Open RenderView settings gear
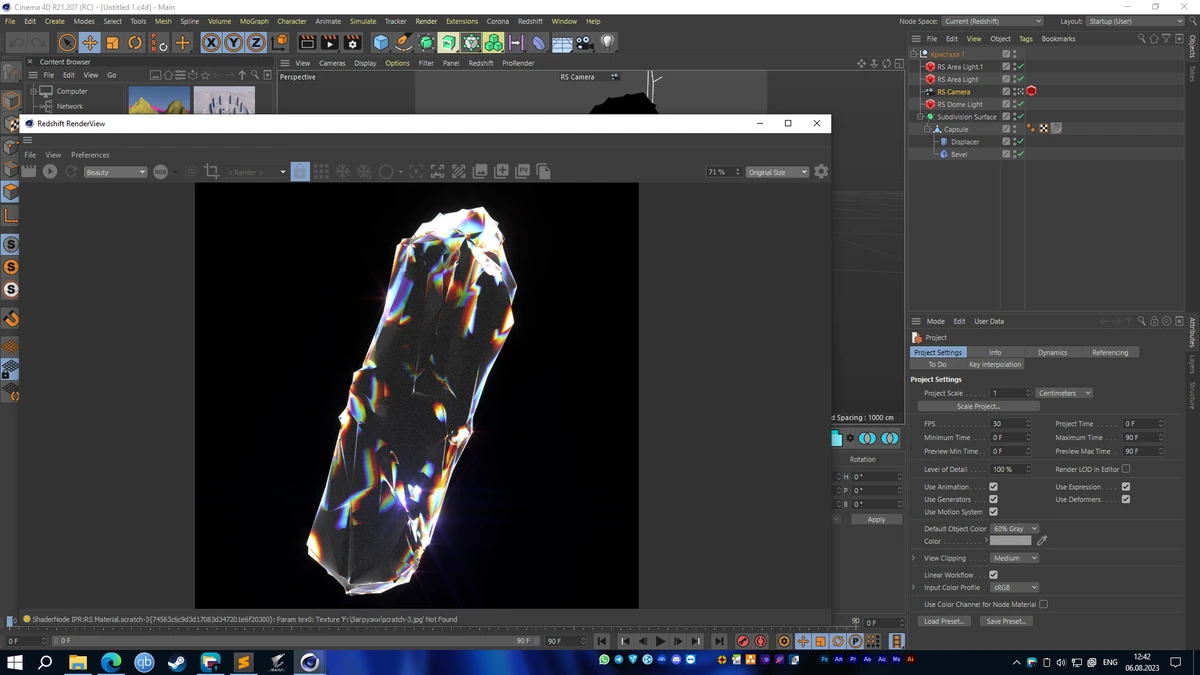1200x675 pixels. click(x=821, y=172)
